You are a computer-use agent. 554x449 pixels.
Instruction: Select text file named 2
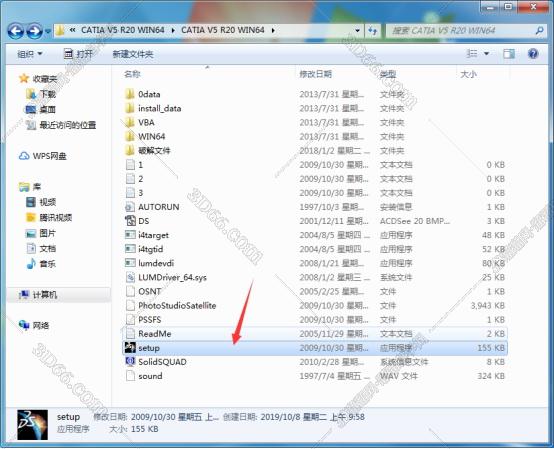141,179
